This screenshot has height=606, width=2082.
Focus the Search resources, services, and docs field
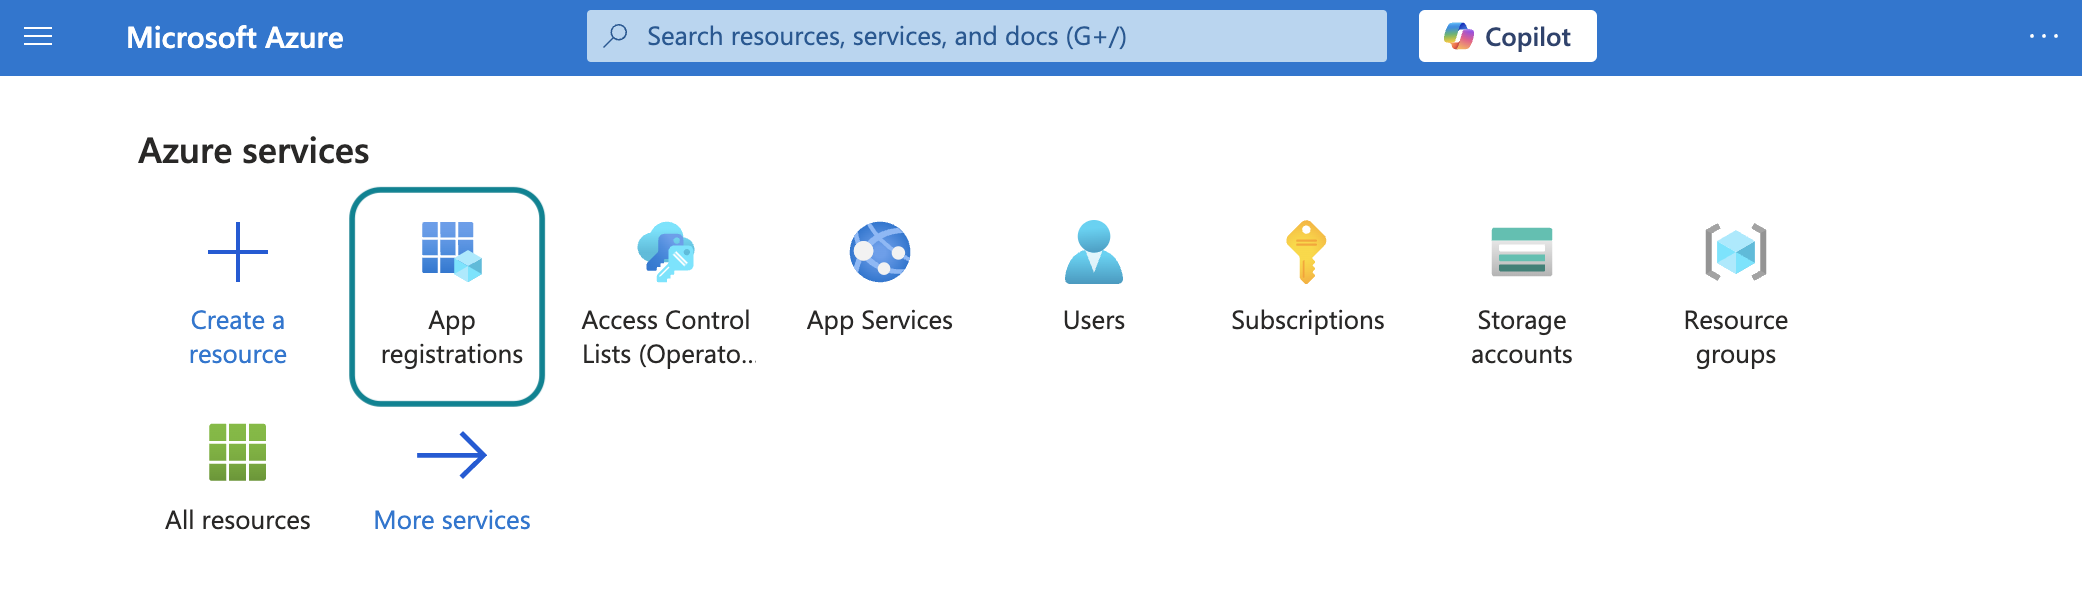[987, 36]
